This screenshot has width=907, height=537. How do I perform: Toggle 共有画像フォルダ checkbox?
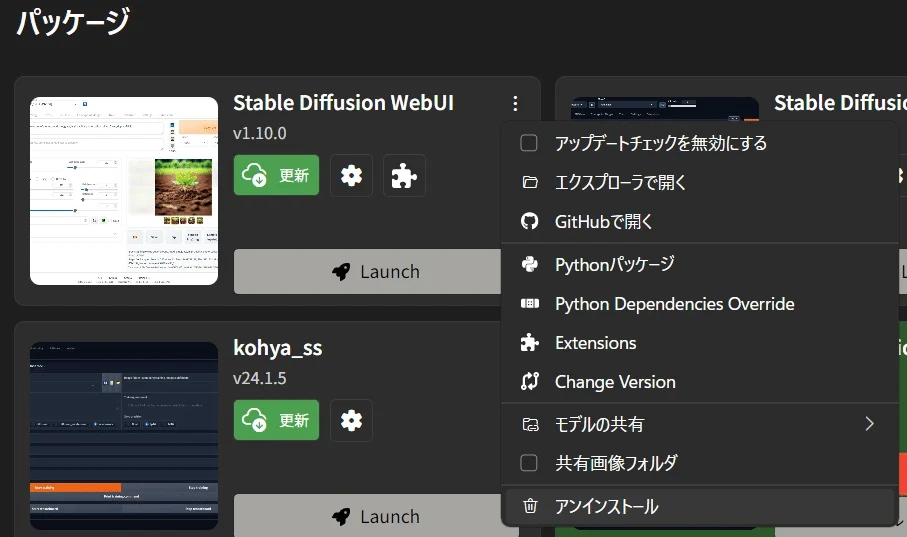point(529,463)
